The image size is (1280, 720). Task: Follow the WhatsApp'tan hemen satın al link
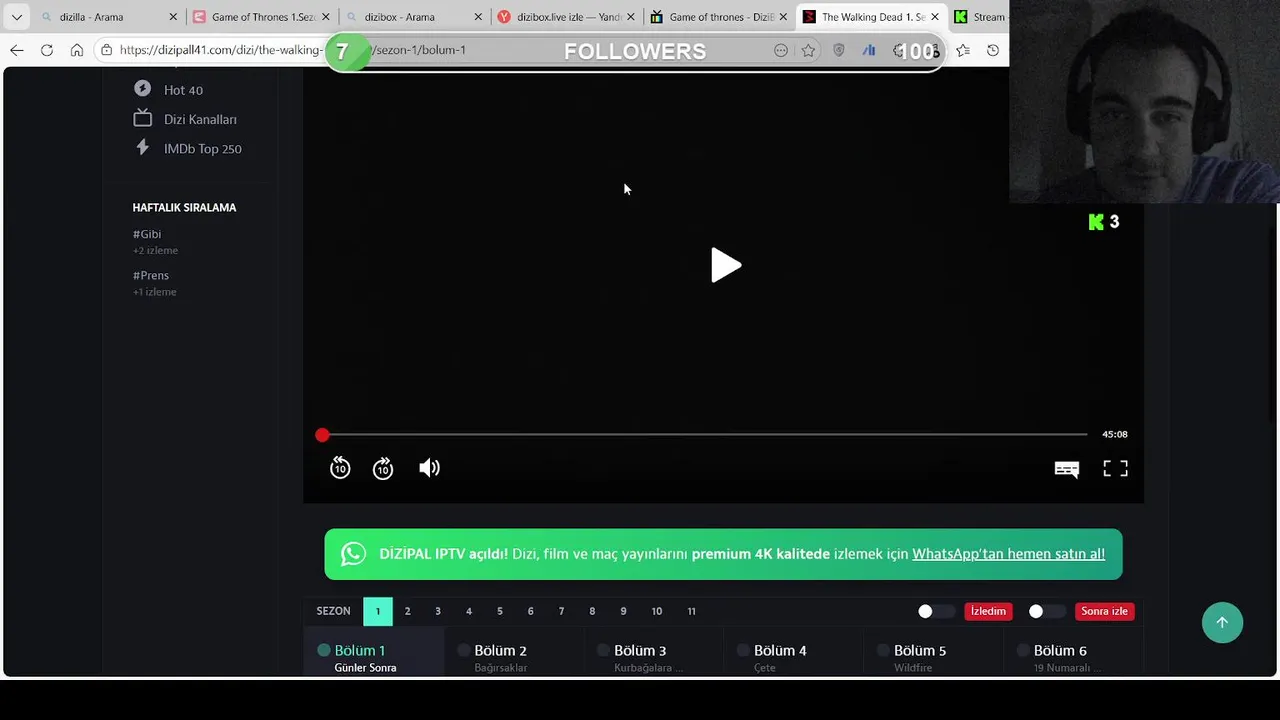pos(1008,554)
